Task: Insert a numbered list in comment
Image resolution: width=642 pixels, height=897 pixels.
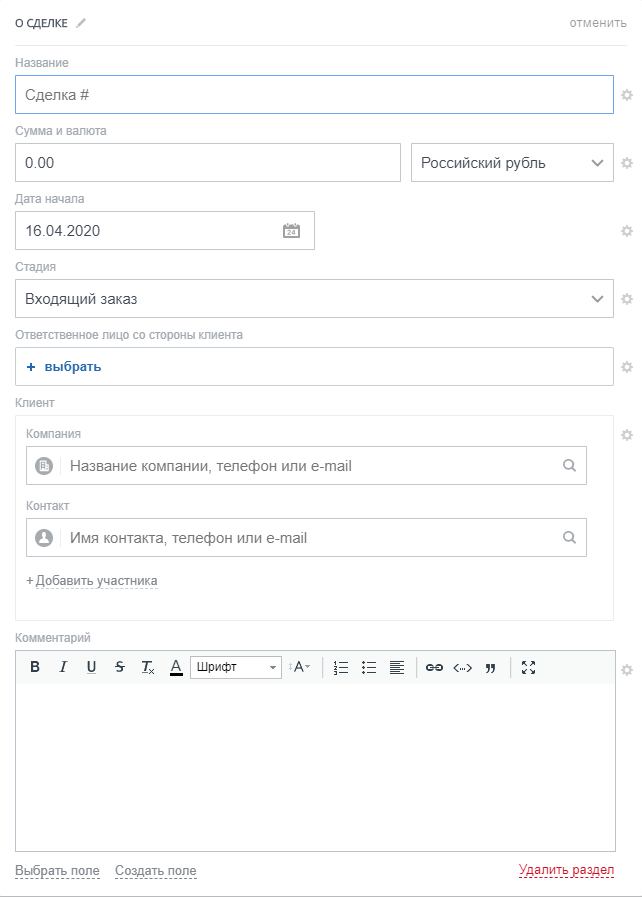Action: [x=341, y=668]
